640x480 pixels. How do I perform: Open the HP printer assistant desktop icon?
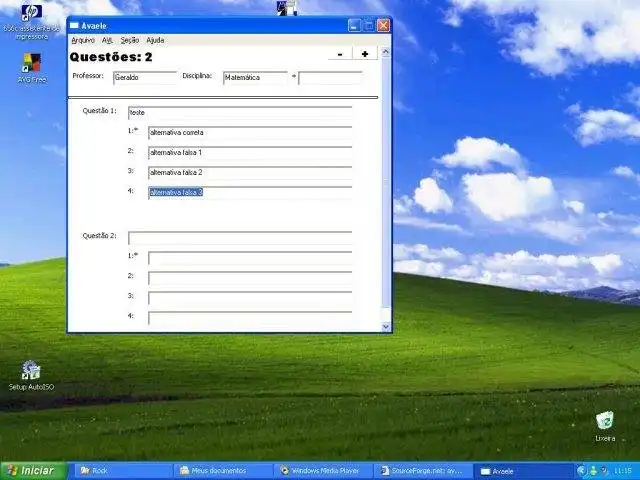tap(31, 21)
